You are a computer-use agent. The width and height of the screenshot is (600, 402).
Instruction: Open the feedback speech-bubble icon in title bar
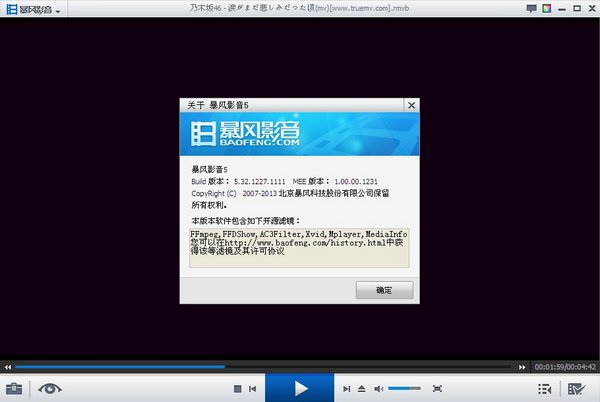point(531,8)
